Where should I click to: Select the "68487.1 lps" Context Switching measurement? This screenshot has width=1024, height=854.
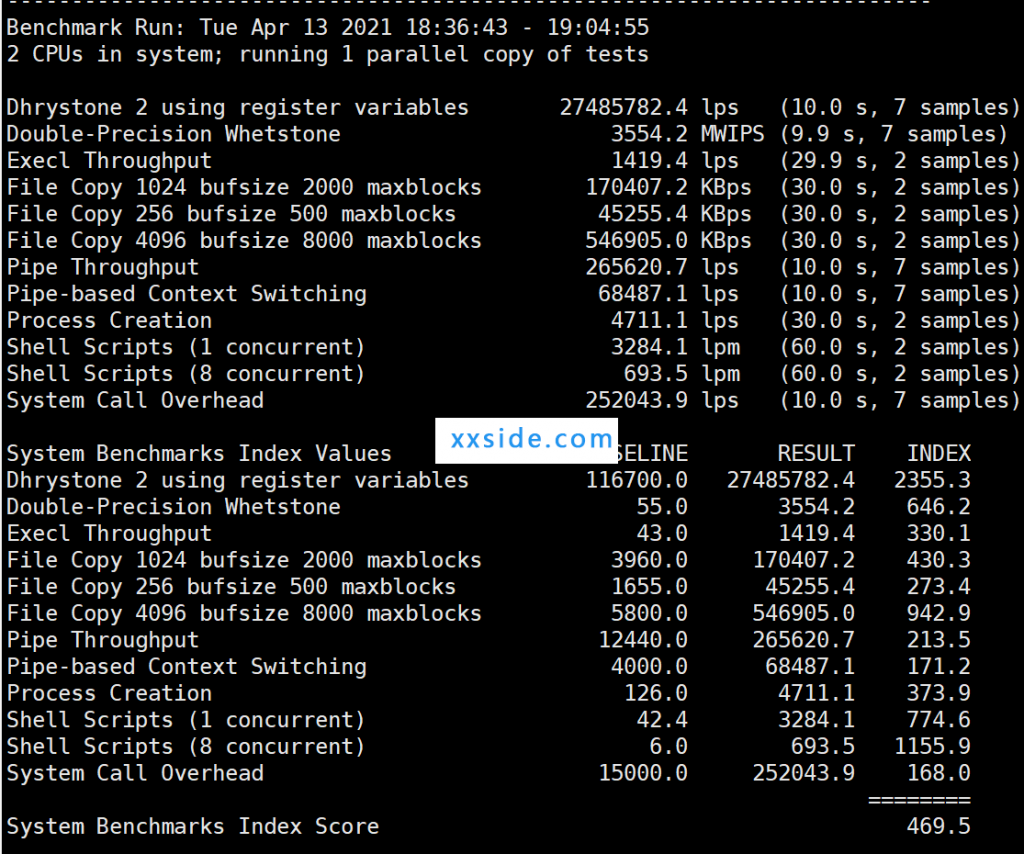point(669,294)
